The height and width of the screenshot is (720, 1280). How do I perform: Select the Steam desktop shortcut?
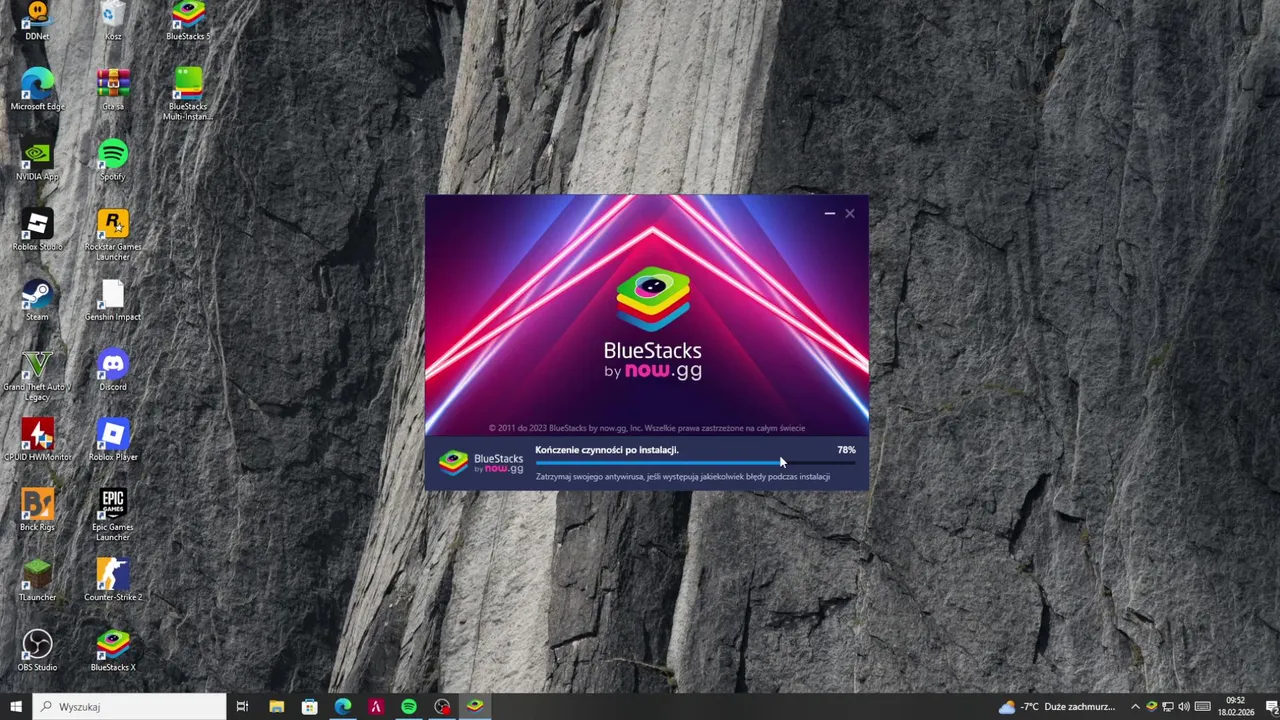pos(37,299)
